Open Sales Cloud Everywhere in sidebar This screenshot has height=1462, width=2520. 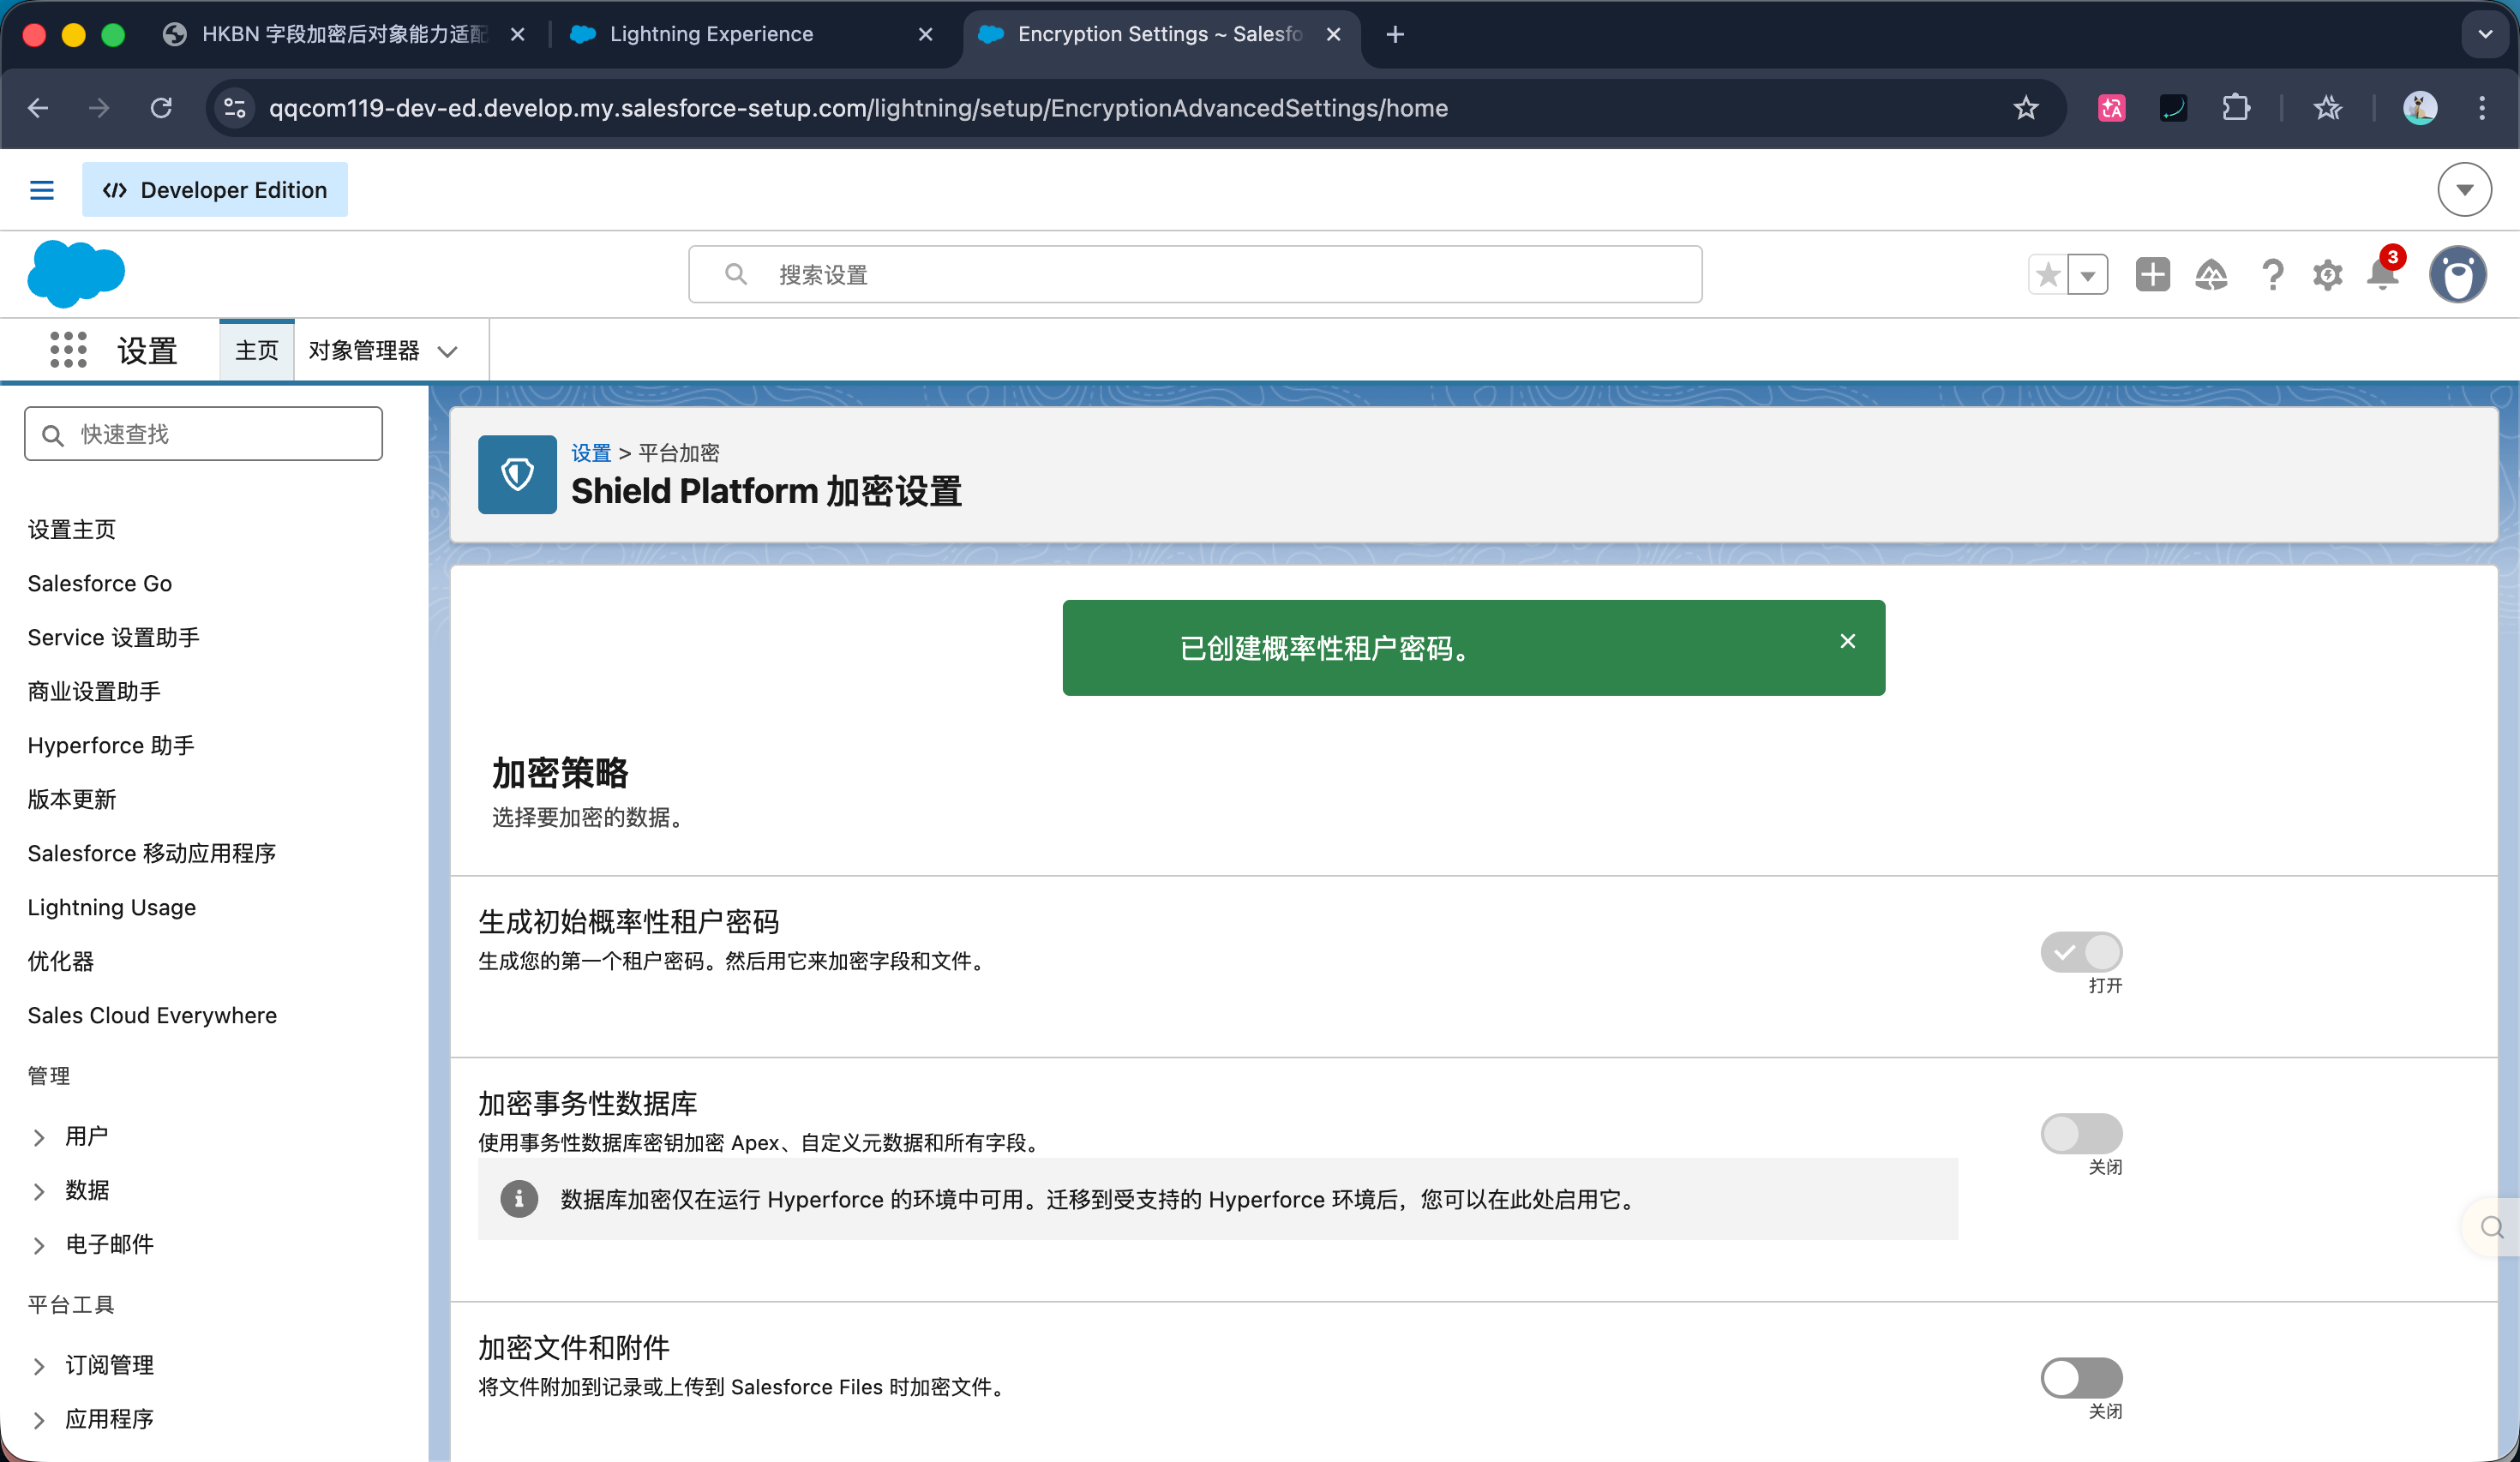[x=152, y=1015]
